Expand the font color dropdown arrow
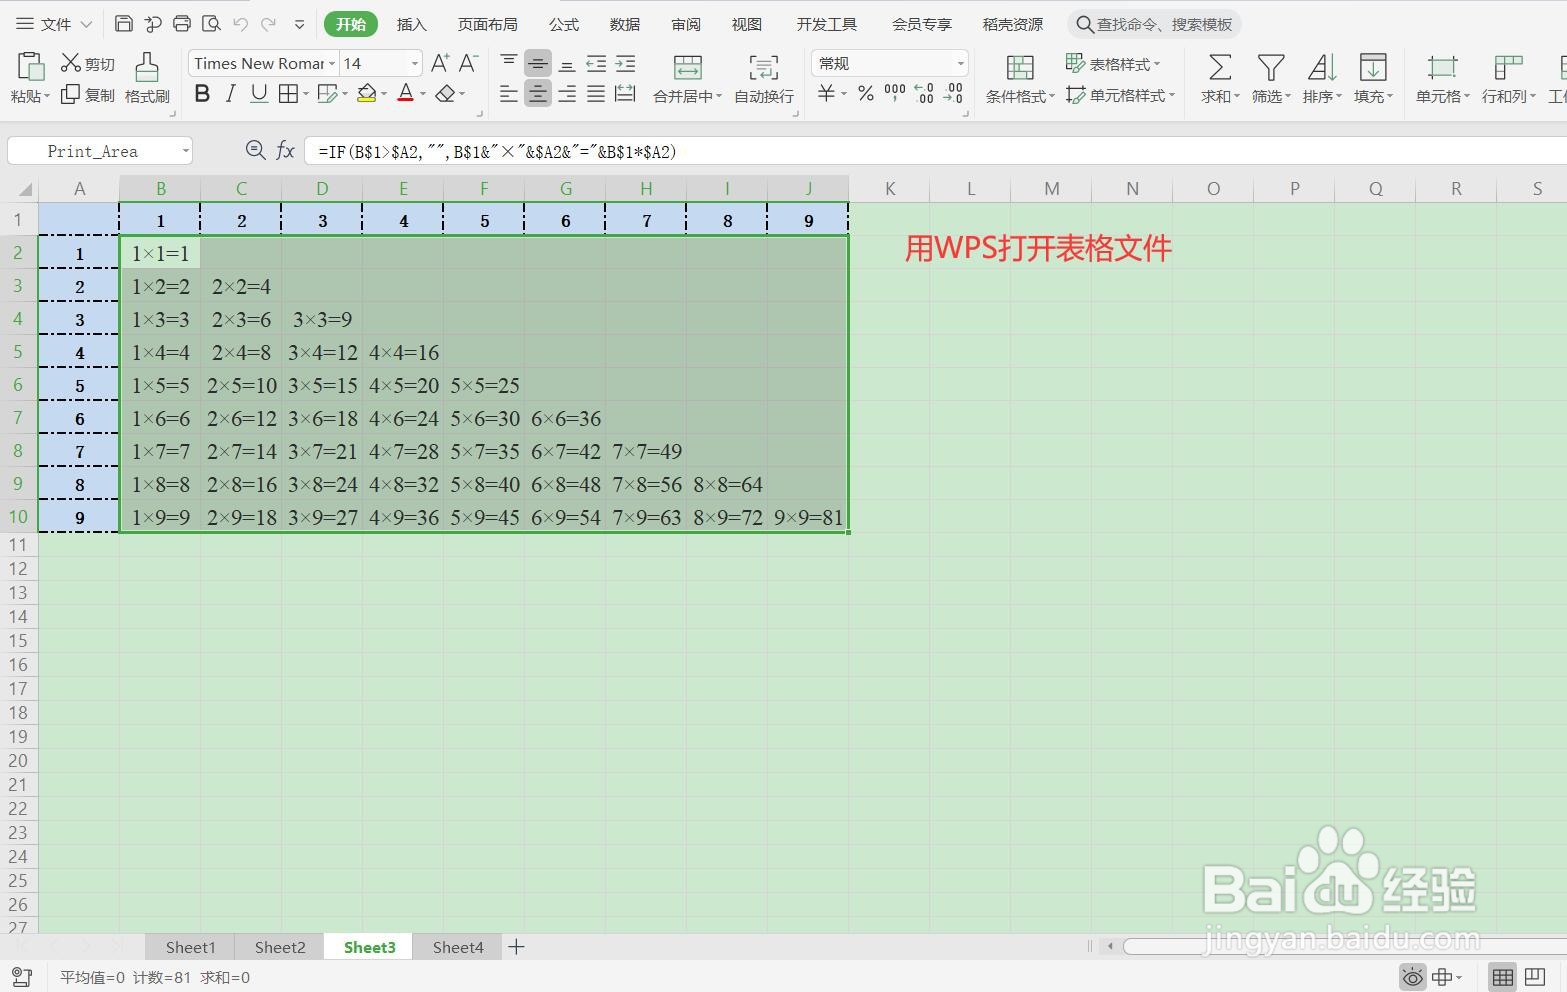 pyautogui.click(x=423, y=94)
